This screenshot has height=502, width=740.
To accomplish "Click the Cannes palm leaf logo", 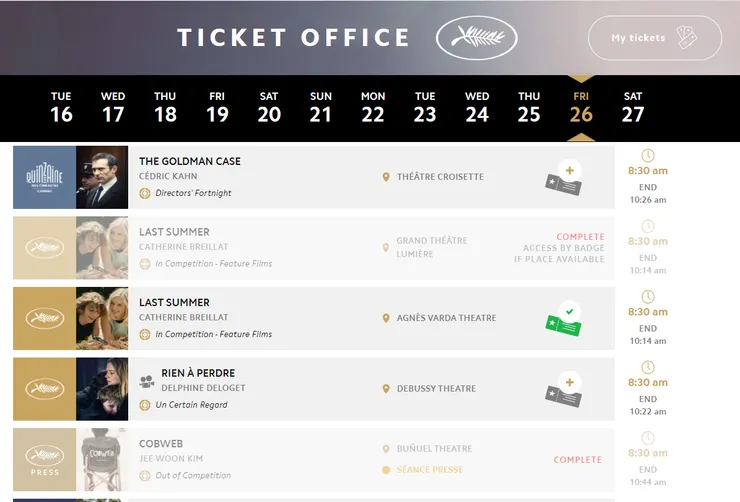I will [477, 38].
